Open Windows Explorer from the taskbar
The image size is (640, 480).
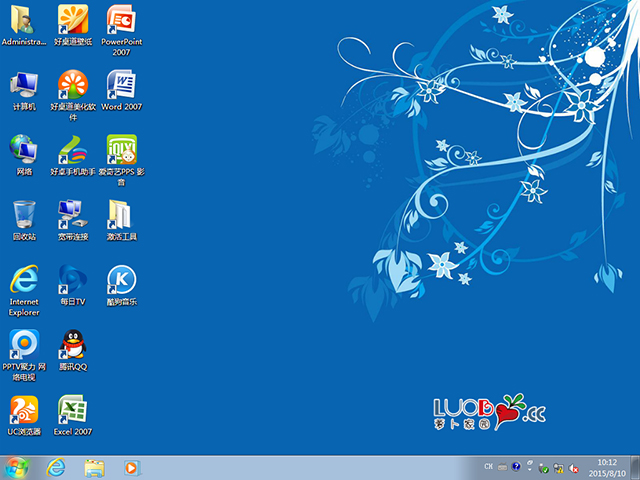pyautogui.click(x=94, y=467)
